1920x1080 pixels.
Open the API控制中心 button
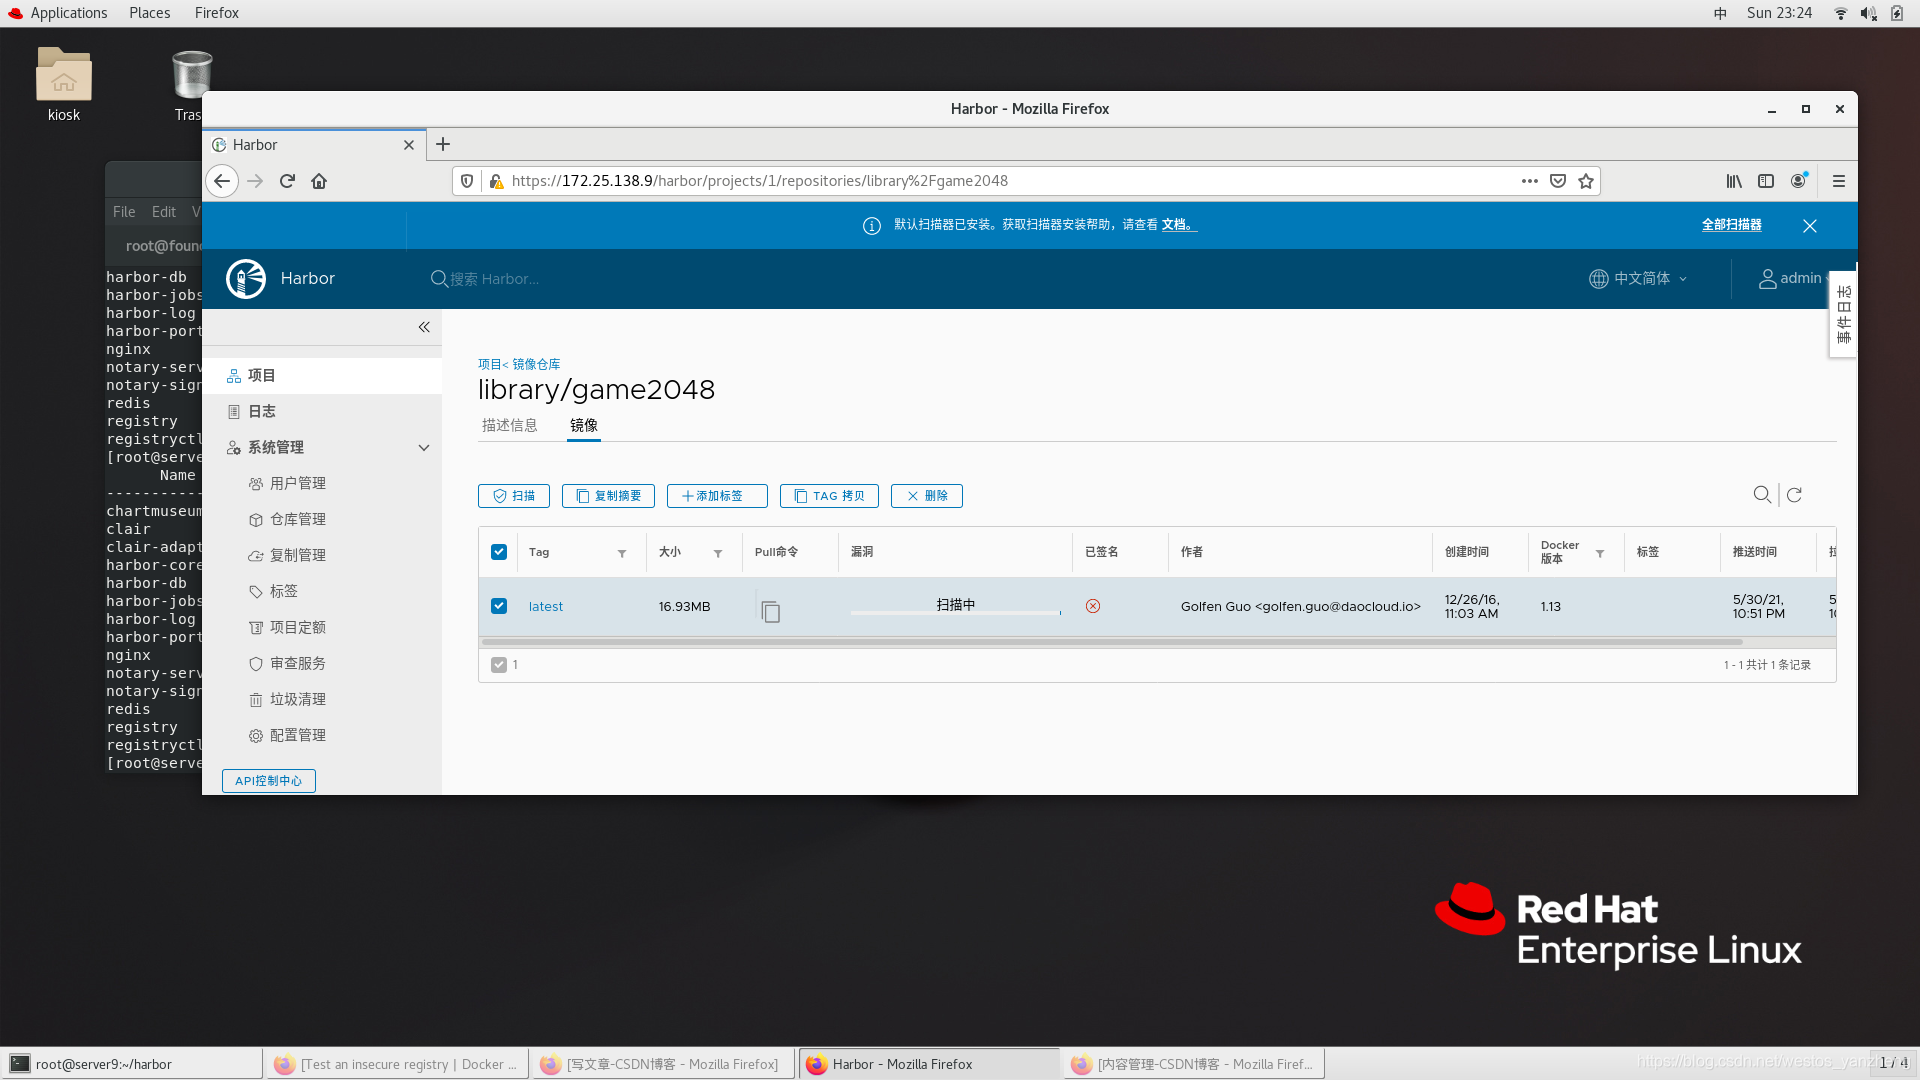[269, 781]
